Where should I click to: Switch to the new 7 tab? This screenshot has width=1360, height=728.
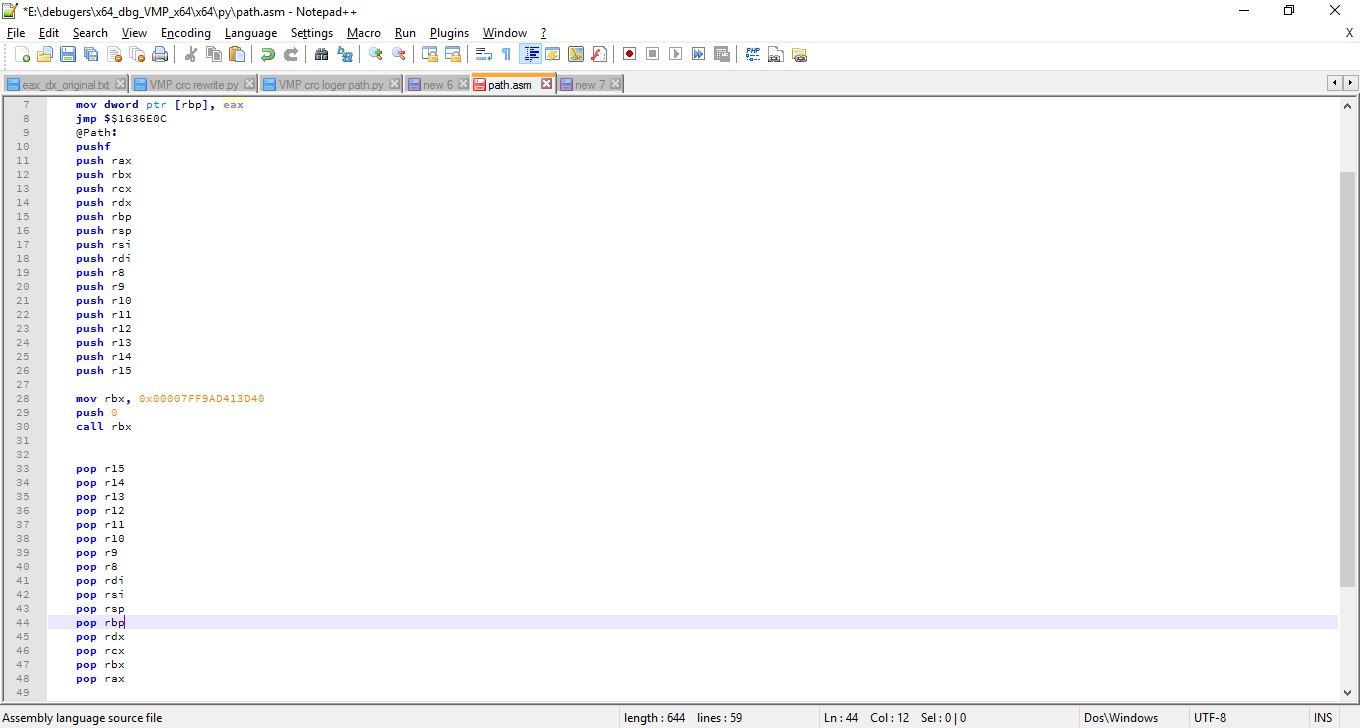click(590, 85)
